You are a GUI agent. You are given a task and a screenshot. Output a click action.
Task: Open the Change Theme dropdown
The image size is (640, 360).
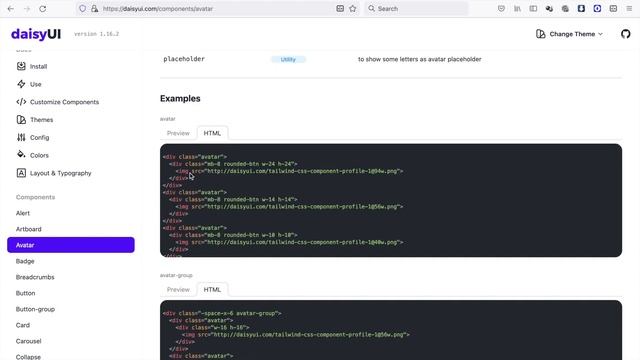(569, 34)
